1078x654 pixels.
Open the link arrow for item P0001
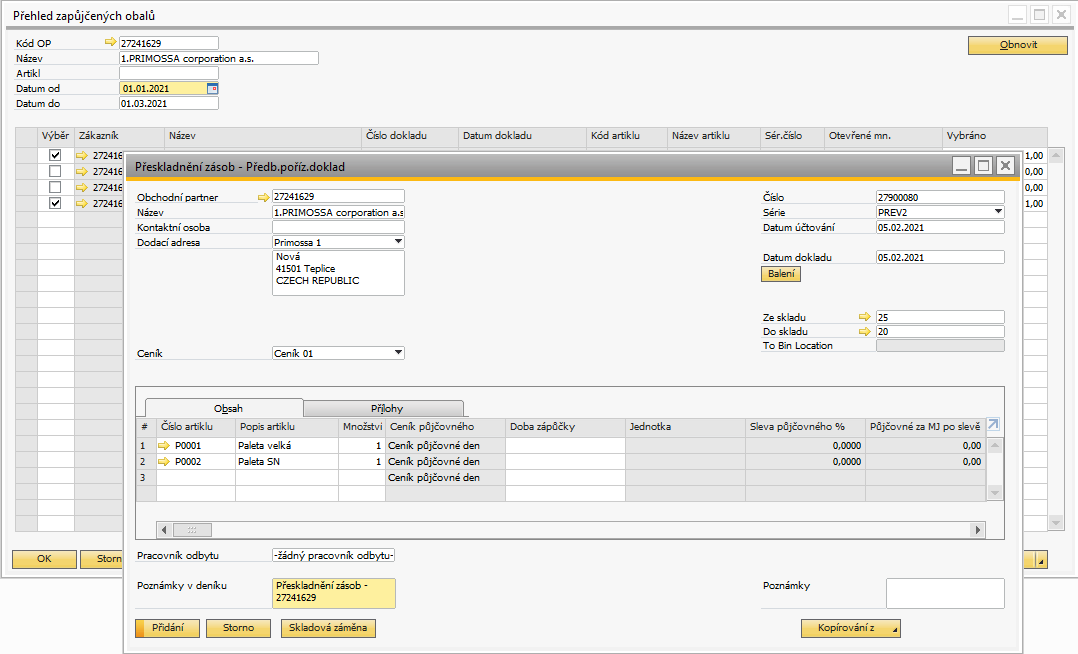[164, 446]
